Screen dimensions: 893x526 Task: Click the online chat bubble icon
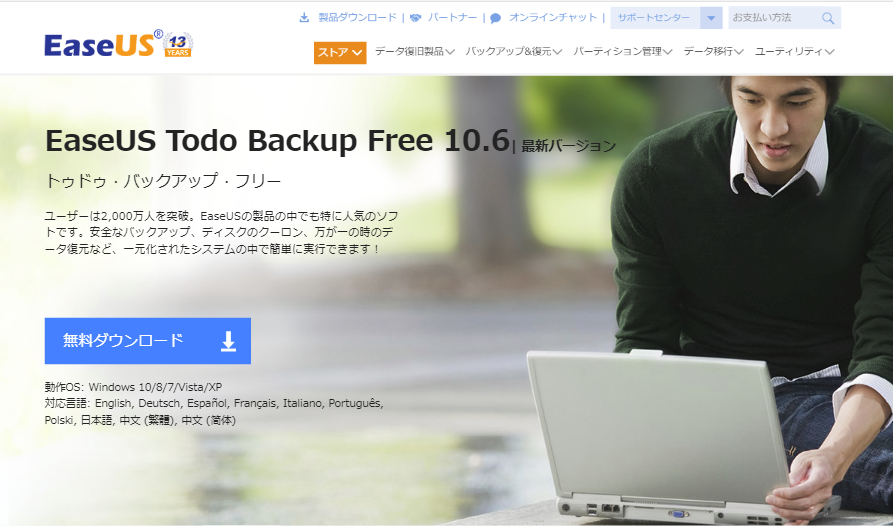pyautogui.click(x=495, y=18)
